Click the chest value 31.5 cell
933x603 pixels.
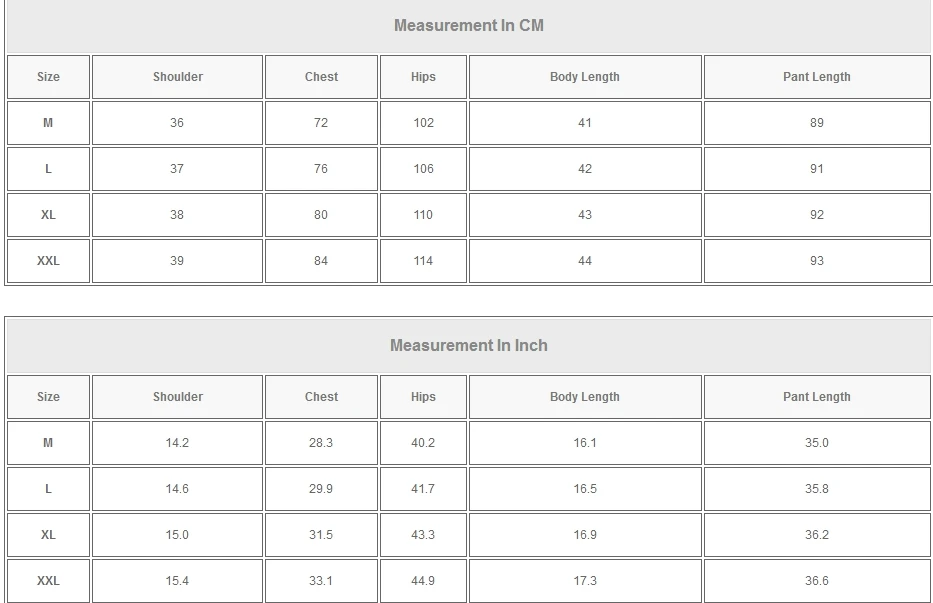tap(321, 535)
